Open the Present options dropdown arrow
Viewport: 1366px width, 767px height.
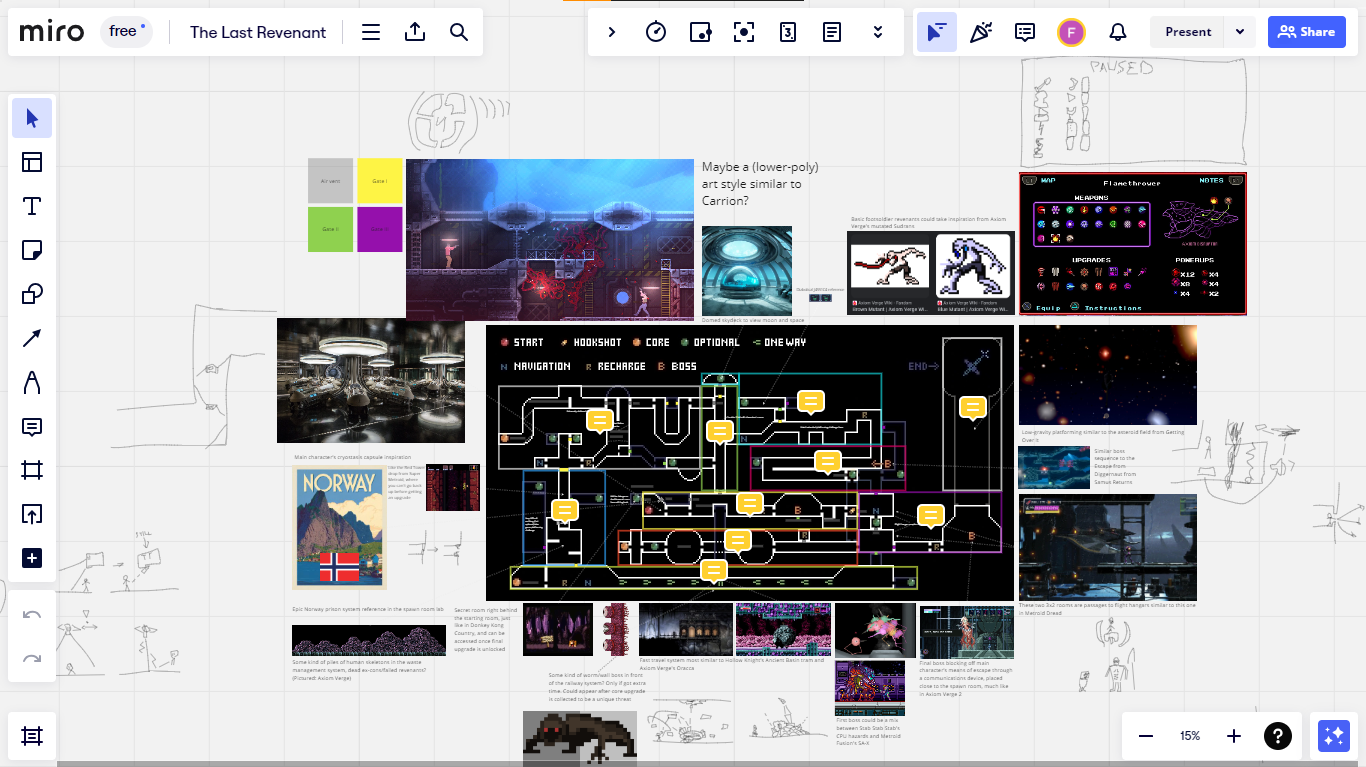1240,32
